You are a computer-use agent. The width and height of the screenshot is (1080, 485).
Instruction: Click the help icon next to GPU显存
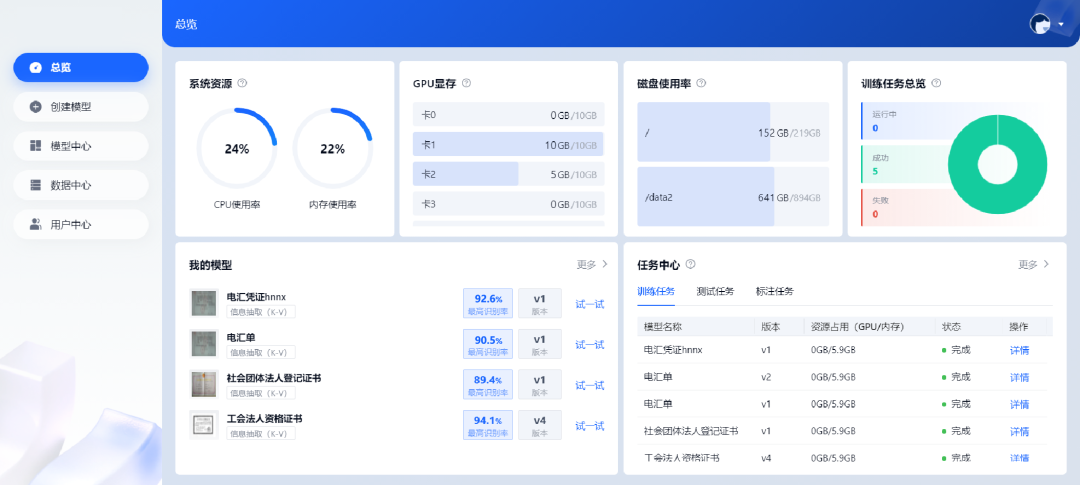pyautogui.click(x=466, y=83)
